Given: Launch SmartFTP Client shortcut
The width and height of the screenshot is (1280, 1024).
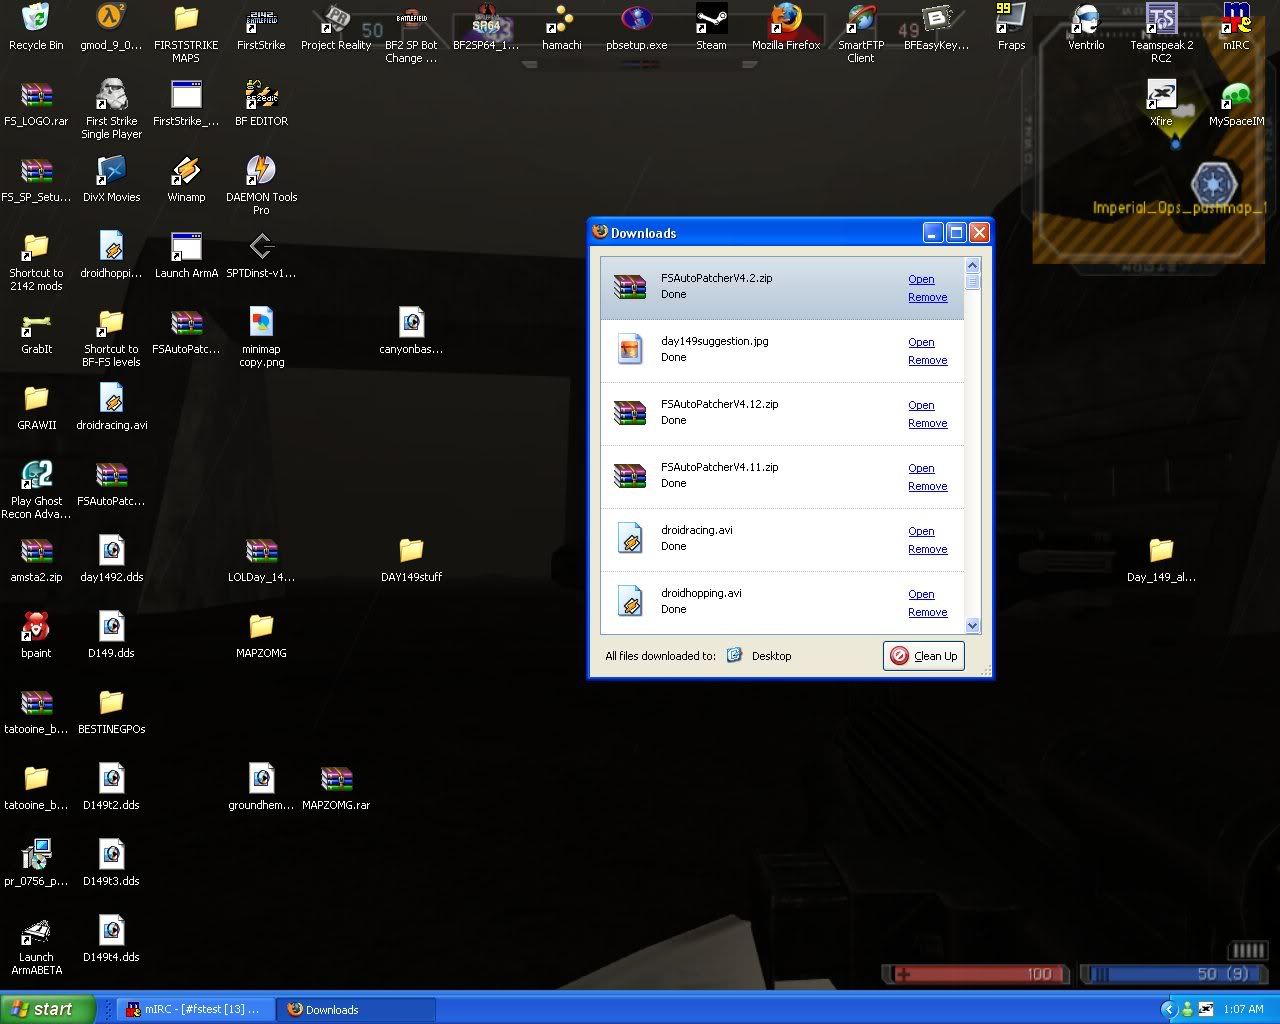Looking at the screenshot, I should click(x=861, y=33).
